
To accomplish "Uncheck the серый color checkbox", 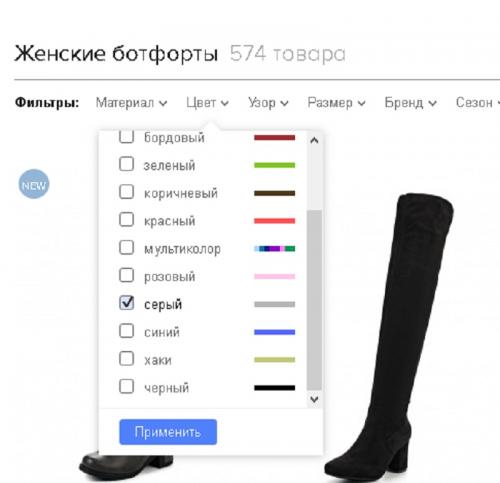I will click(127, 303).
